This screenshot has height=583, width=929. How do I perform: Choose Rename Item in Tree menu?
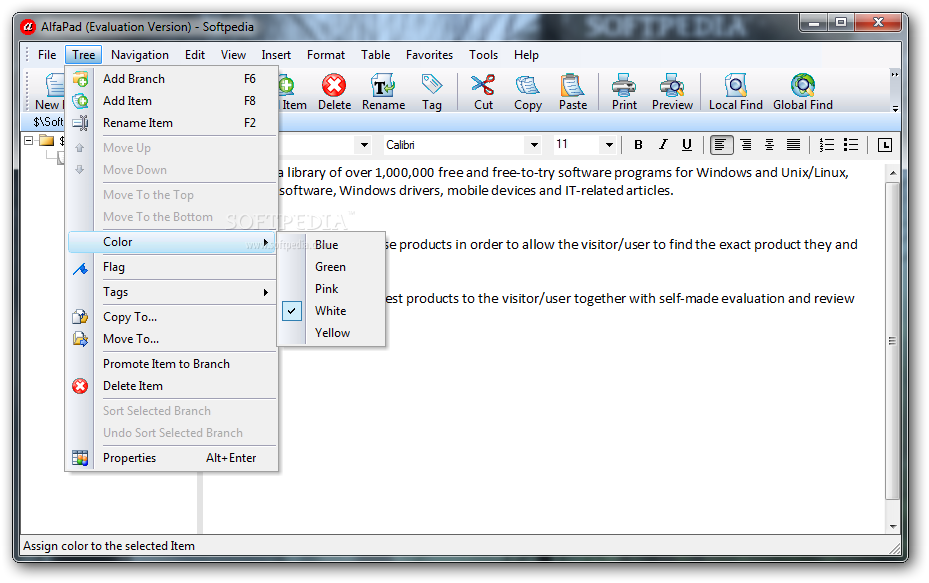(x=172, y=123)
